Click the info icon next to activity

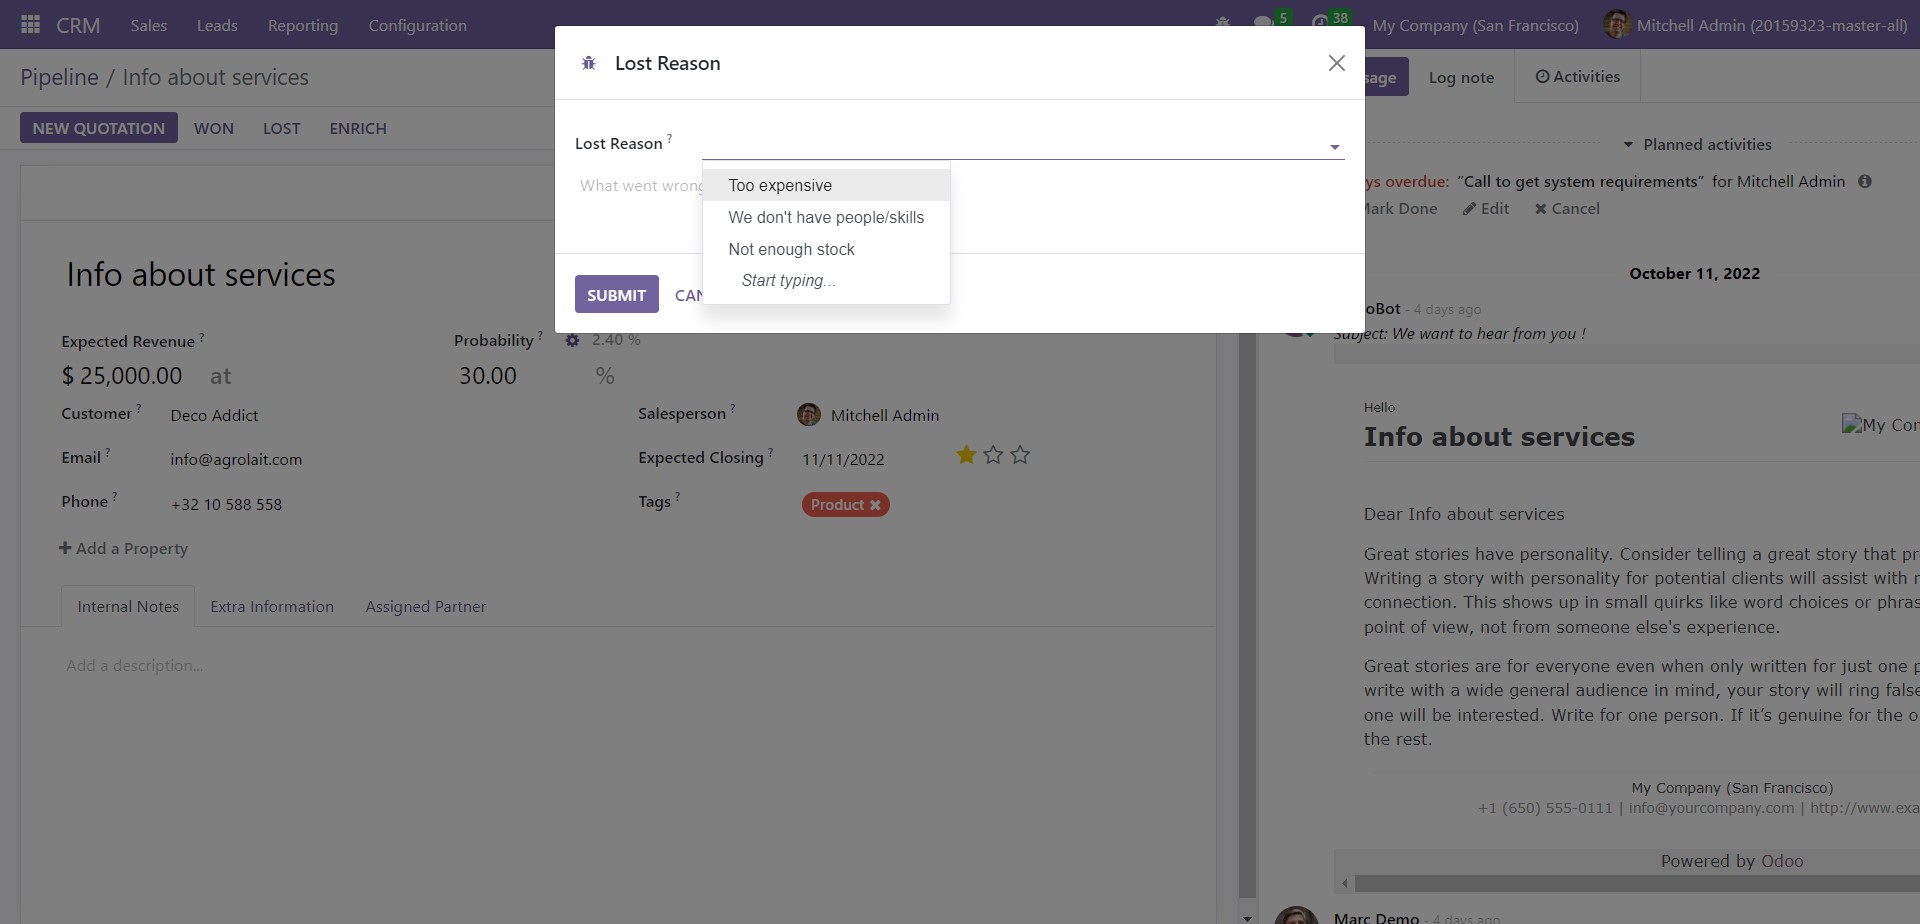(x=1864, y=182)
